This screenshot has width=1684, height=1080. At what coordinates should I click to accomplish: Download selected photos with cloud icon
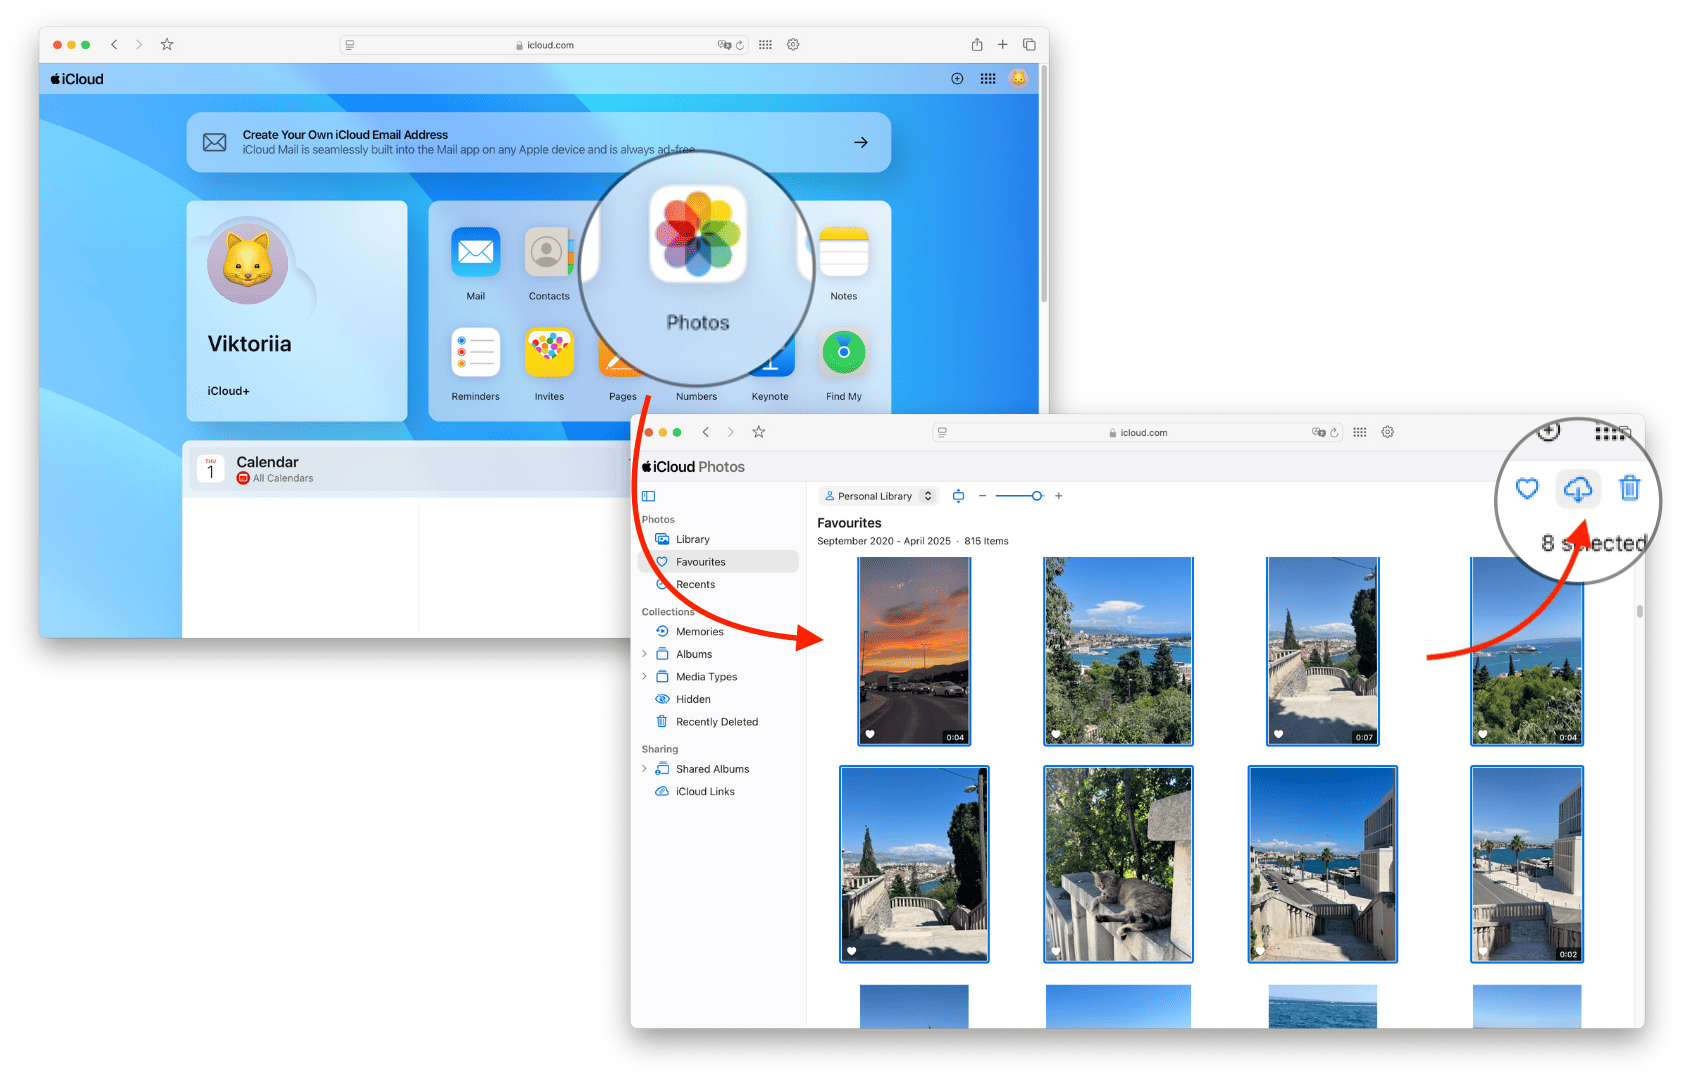point(1578,488)
